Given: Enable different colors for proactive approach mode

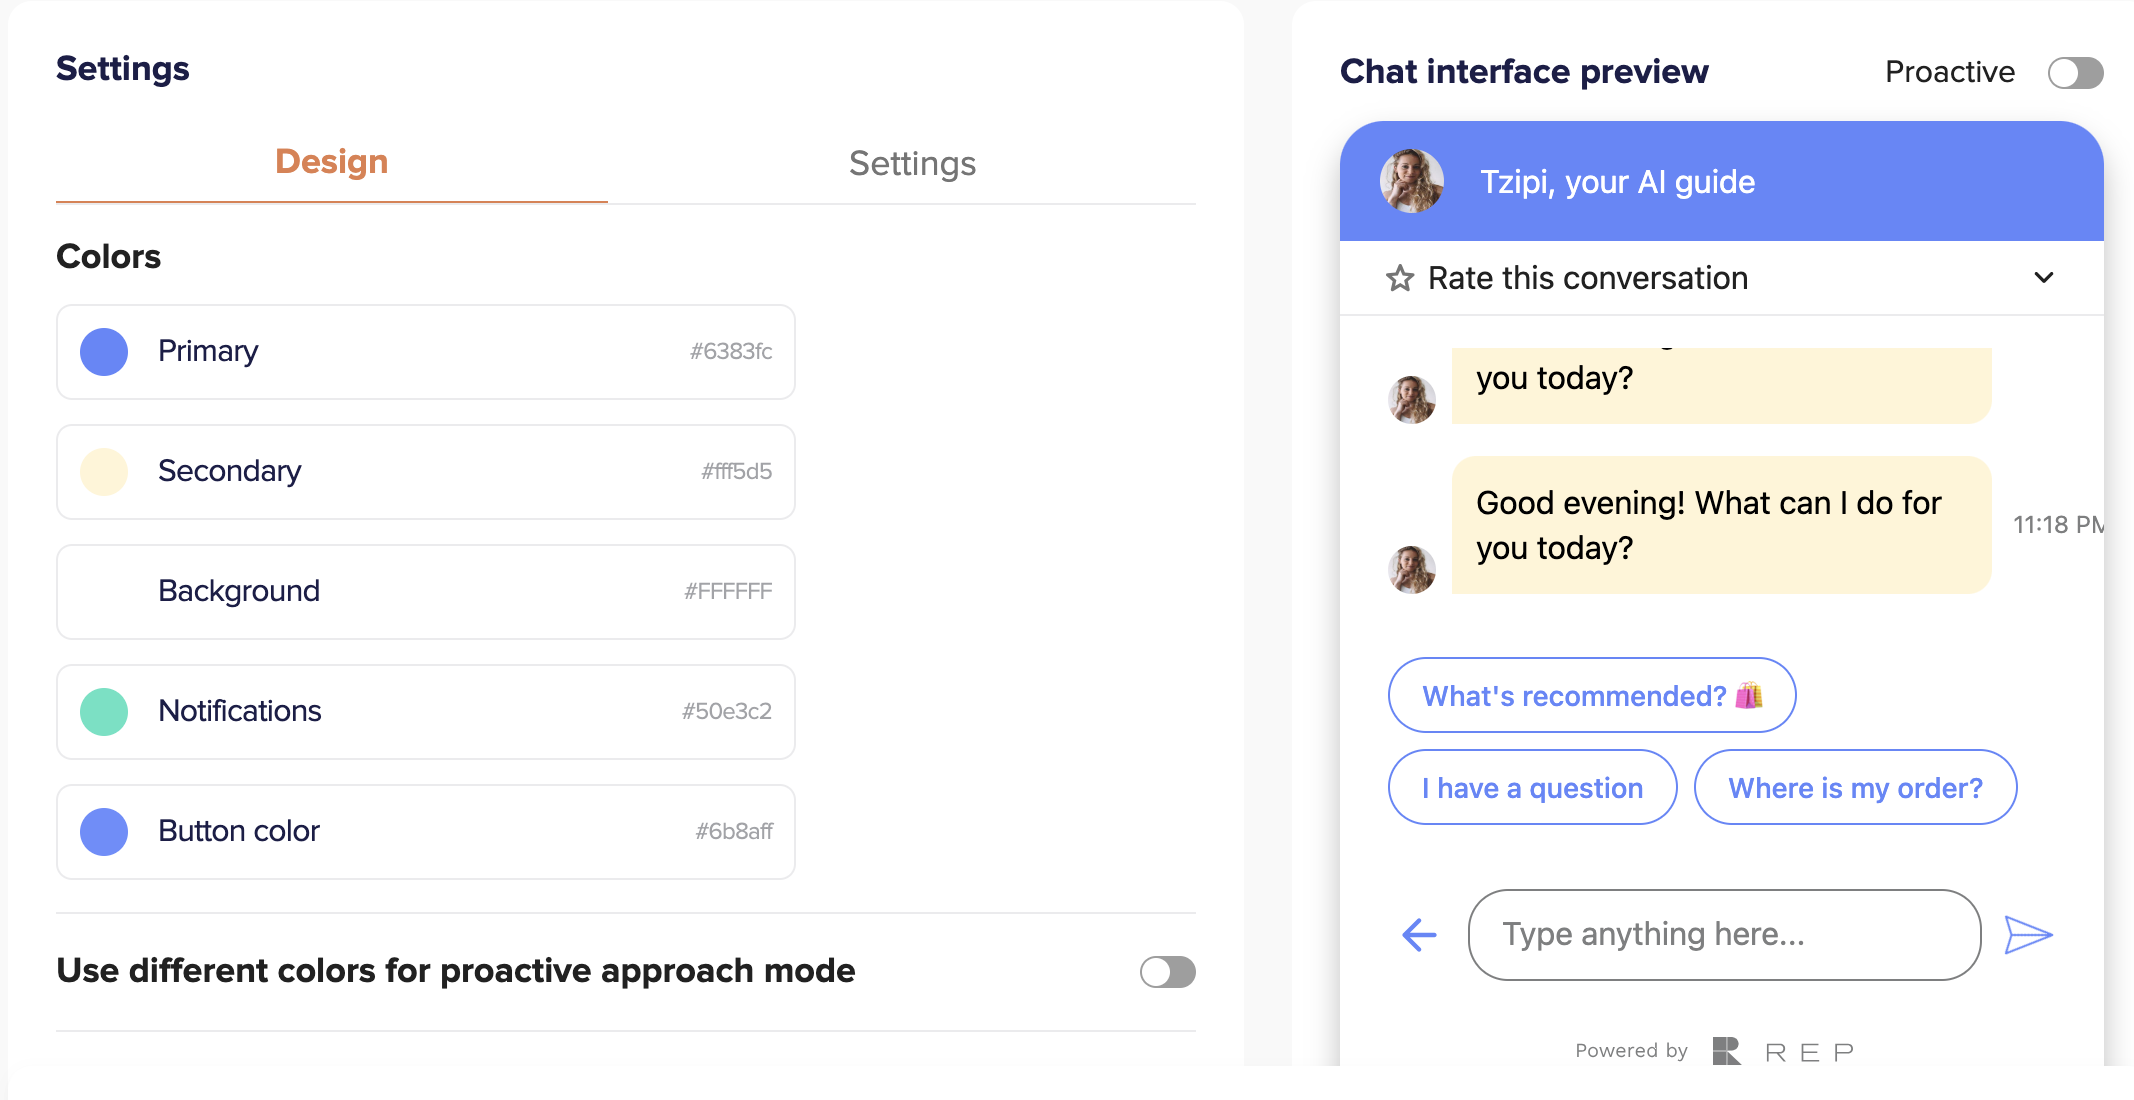Looking at the screenshot, I should tap(1167, 971).
